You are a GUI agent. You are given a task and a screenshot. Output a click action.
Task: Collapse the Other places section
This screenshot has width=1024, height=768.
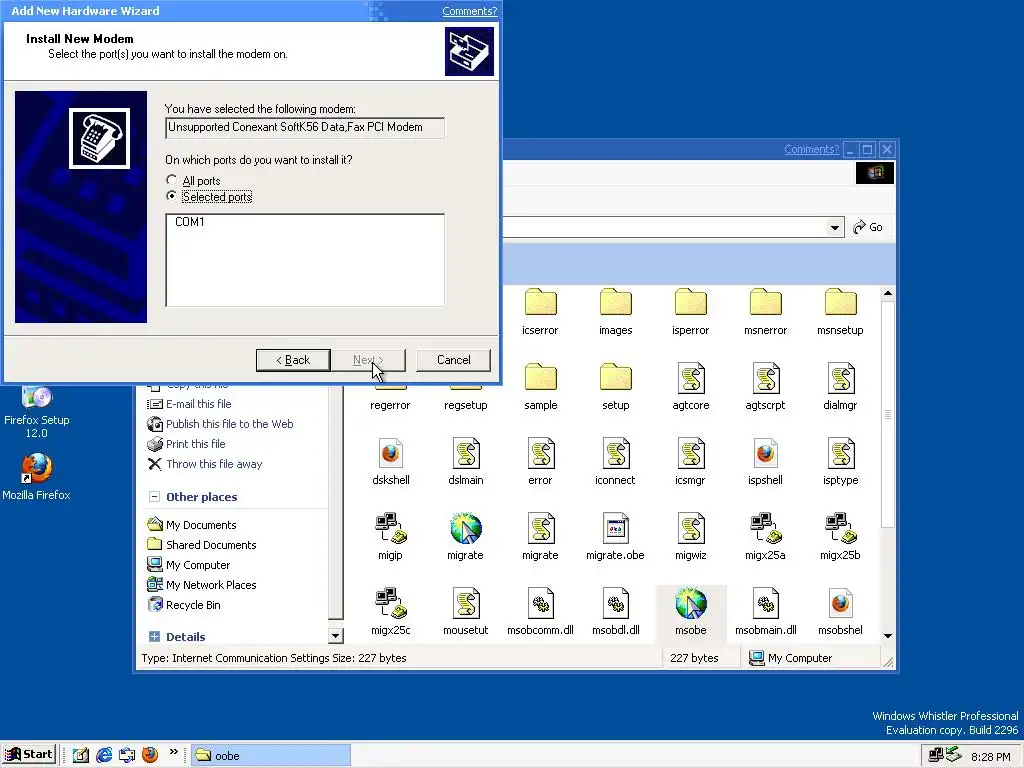[x=154, y=497]
